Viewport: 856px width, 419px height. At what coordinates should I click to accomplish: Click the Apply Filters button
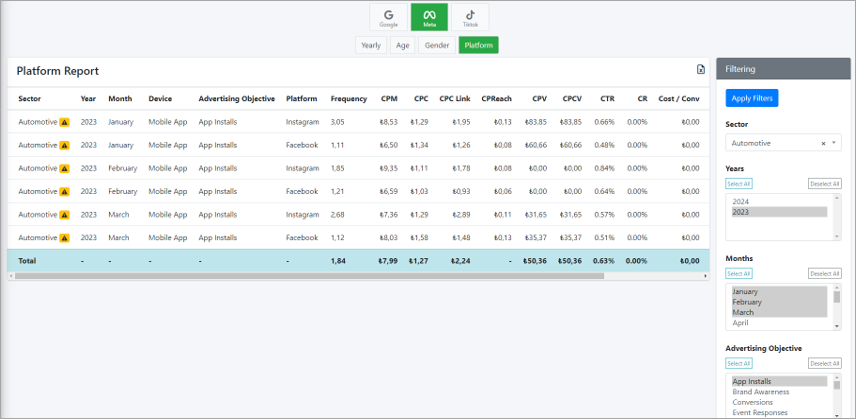click(752, 98)
